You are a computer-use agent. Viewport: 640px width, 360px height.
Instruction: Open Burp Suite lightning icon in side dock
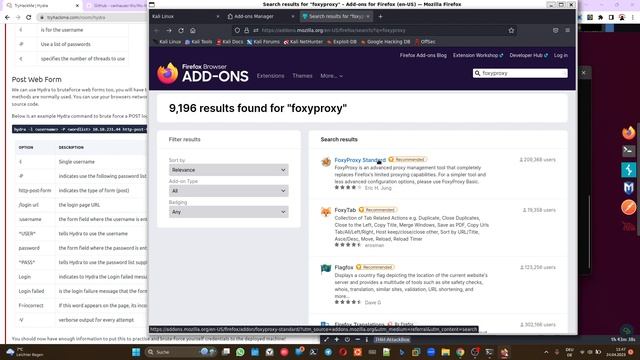pos(629,169)
